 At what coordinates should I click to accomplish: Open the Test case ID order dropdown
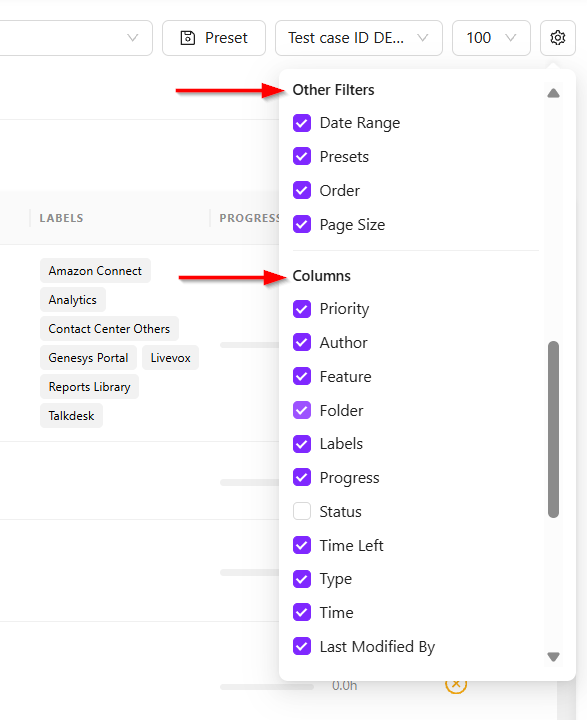[x=359, y=38]
